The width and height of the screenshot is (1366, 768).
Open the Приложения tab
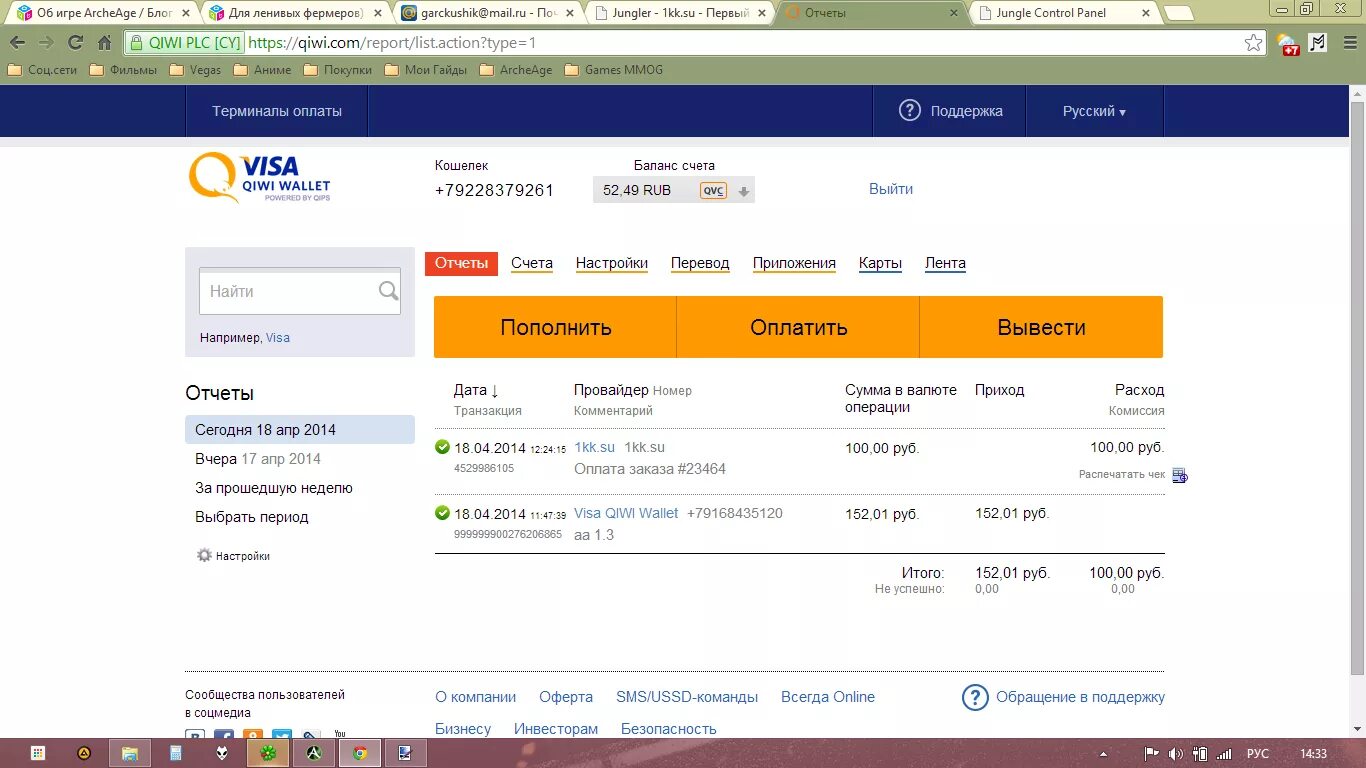(x=794, y=263)
